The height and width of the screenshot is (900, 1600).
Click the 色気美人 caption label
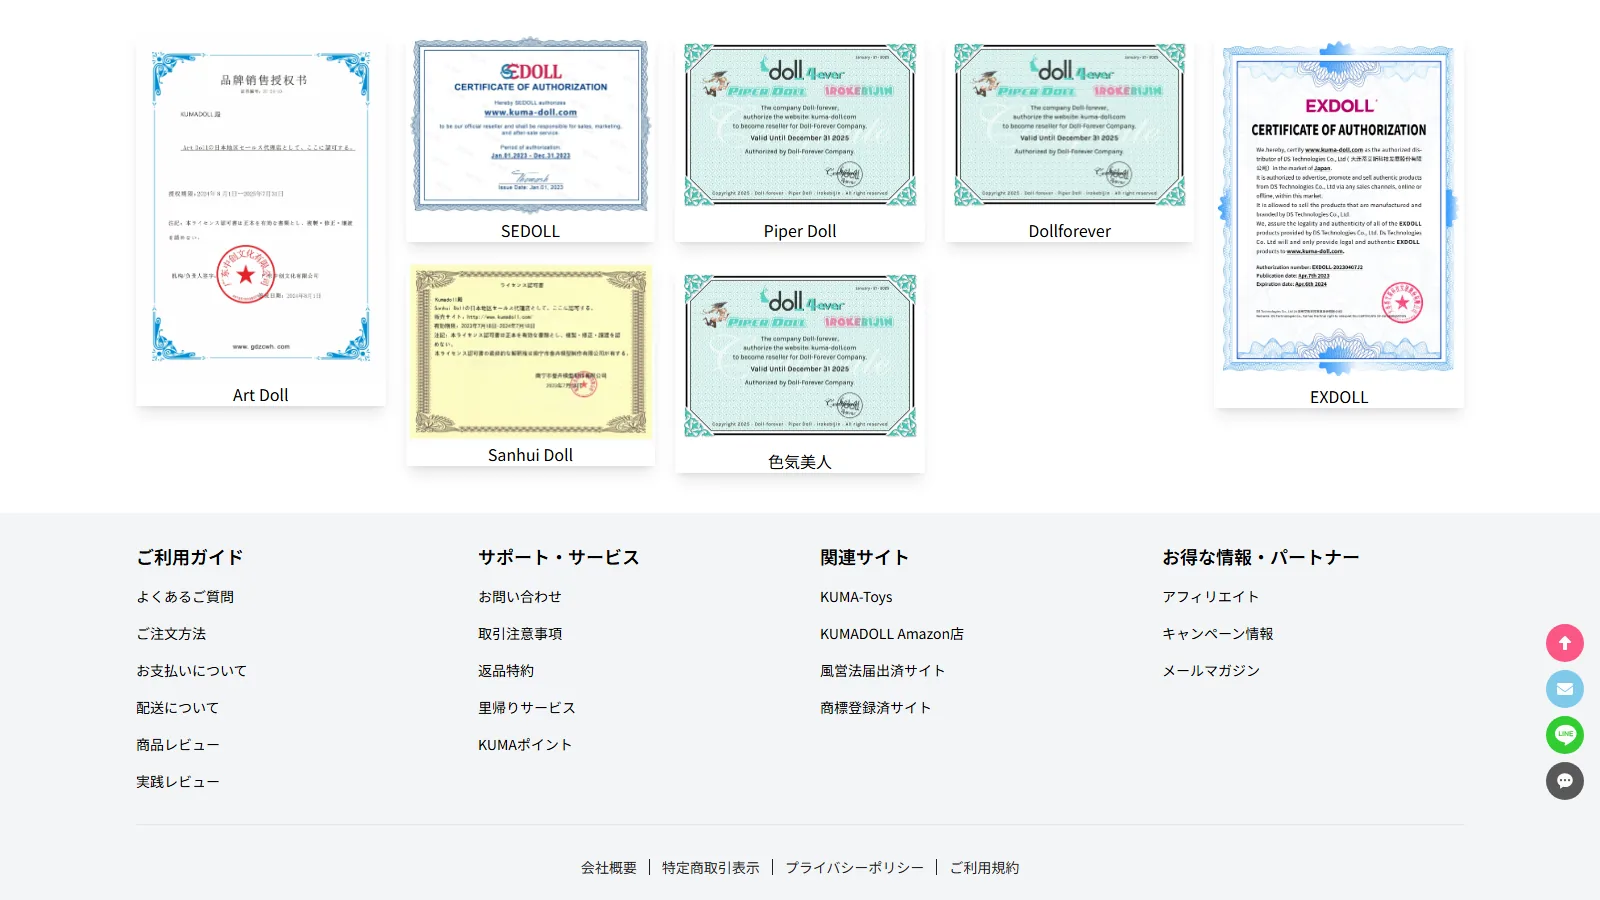[x=800, y=462]
